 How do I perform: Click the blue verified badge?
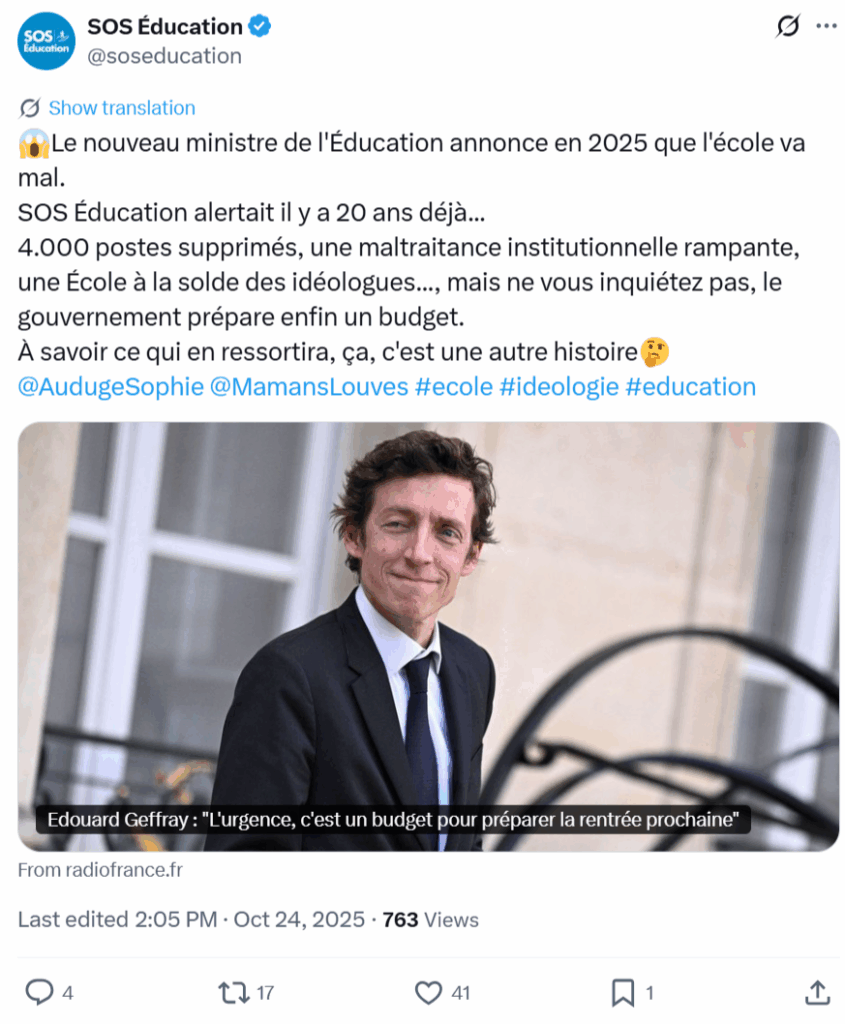click(260, 27)
